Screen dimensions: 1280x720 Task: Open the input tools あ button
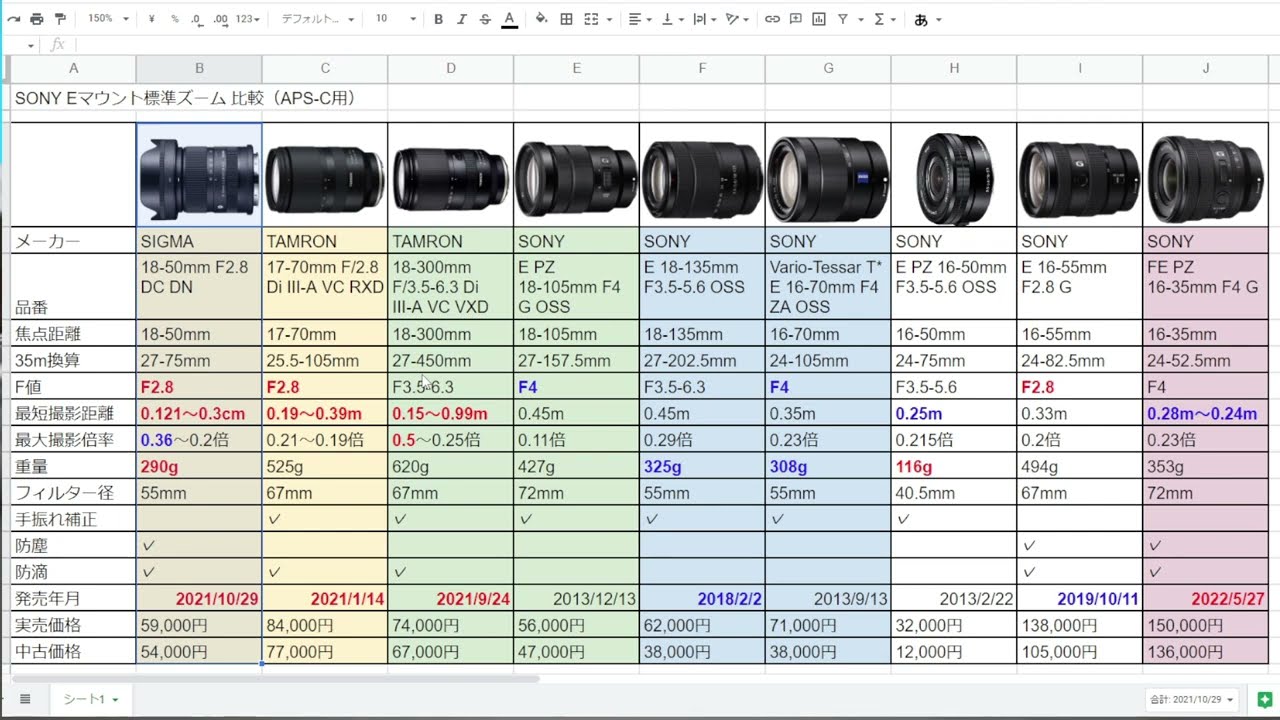click(921, 19)
